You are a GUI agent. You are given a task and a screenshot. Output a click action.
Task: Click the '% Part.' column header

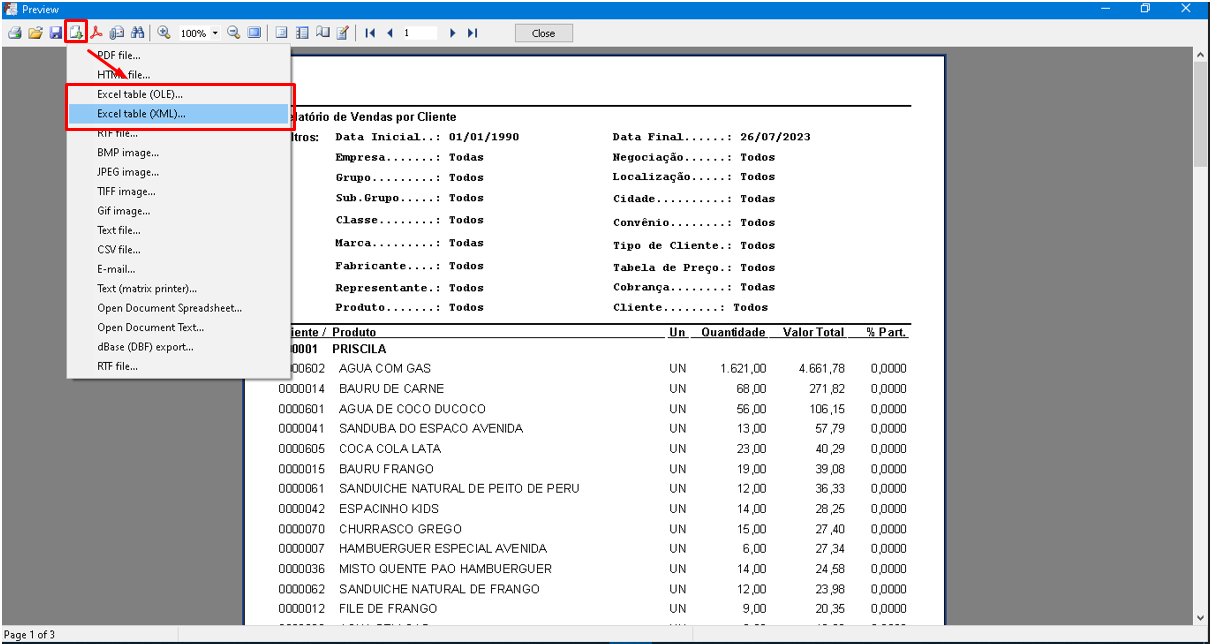(x=887, y=332)
